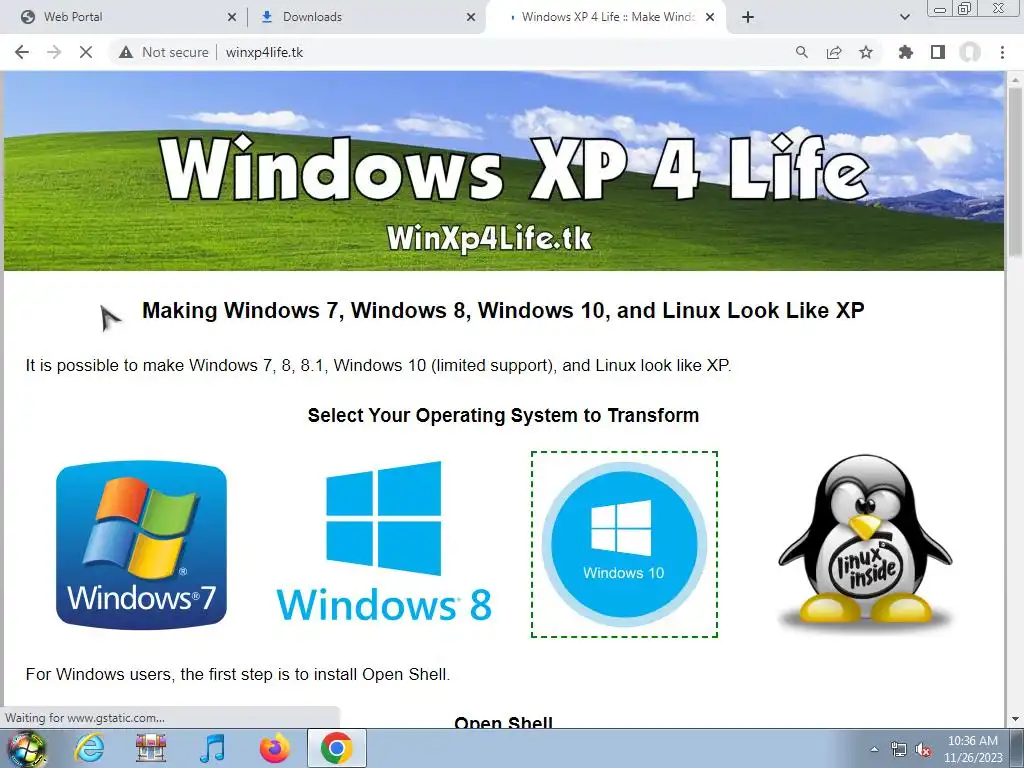Click the address bar URL winxp4life.tk
Viewport: 1024px width, 768px height.
click(x=264, y=52)
